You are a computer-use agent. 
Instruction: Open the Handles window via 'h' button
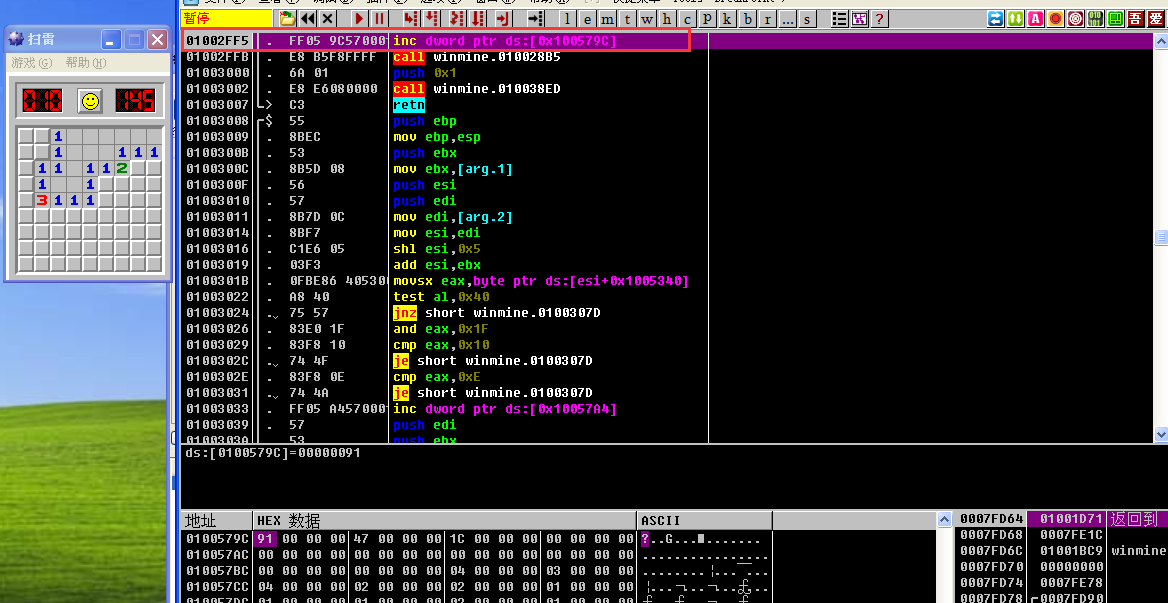(667, 19)
